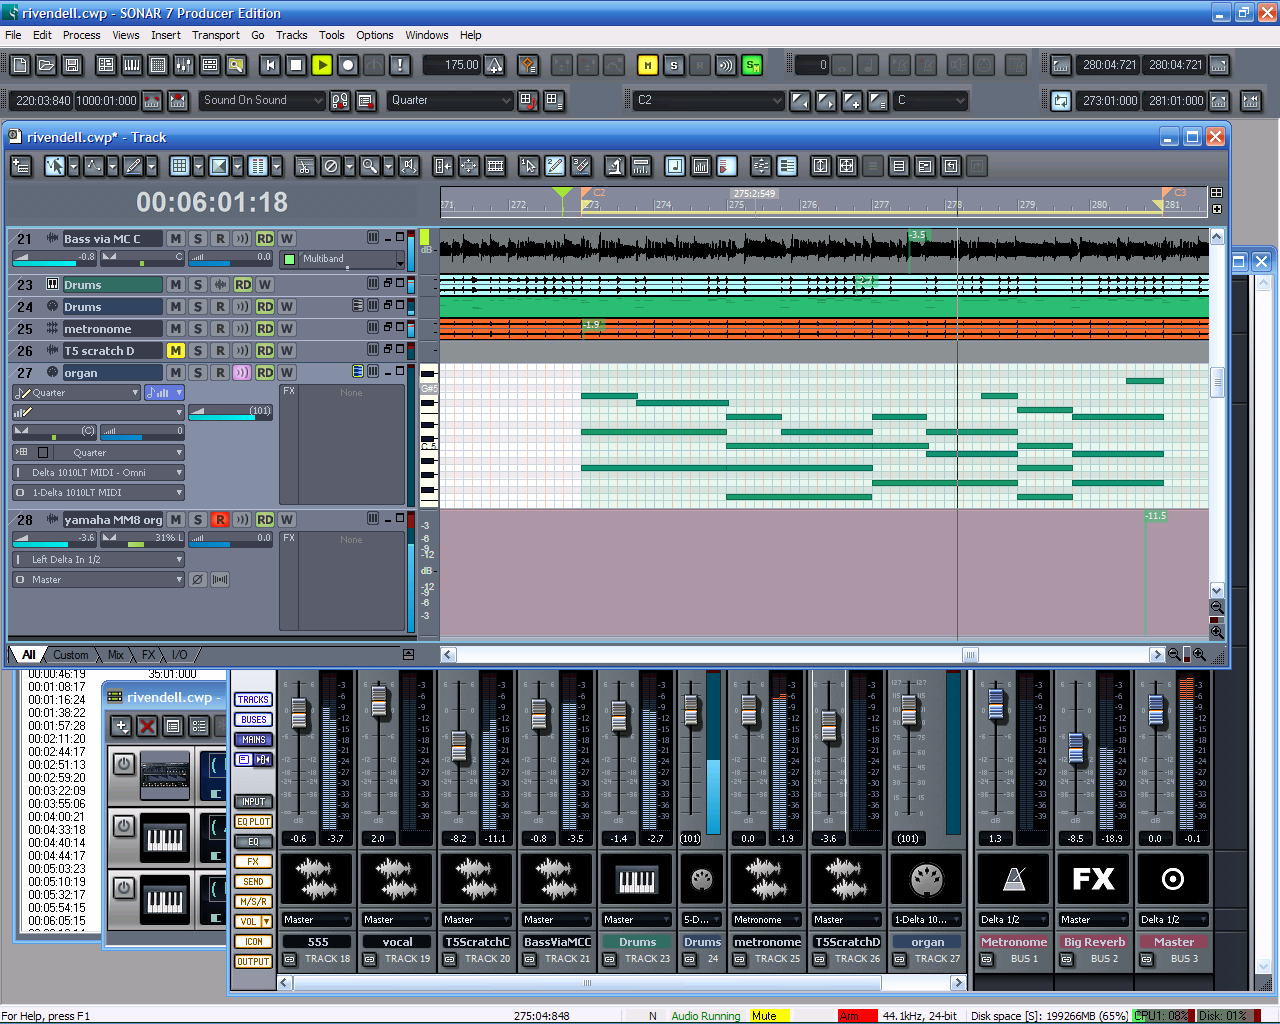Stop playback in the transport toolbar
Viewport: 1280px width, 1024px height.
click(296, 65)
